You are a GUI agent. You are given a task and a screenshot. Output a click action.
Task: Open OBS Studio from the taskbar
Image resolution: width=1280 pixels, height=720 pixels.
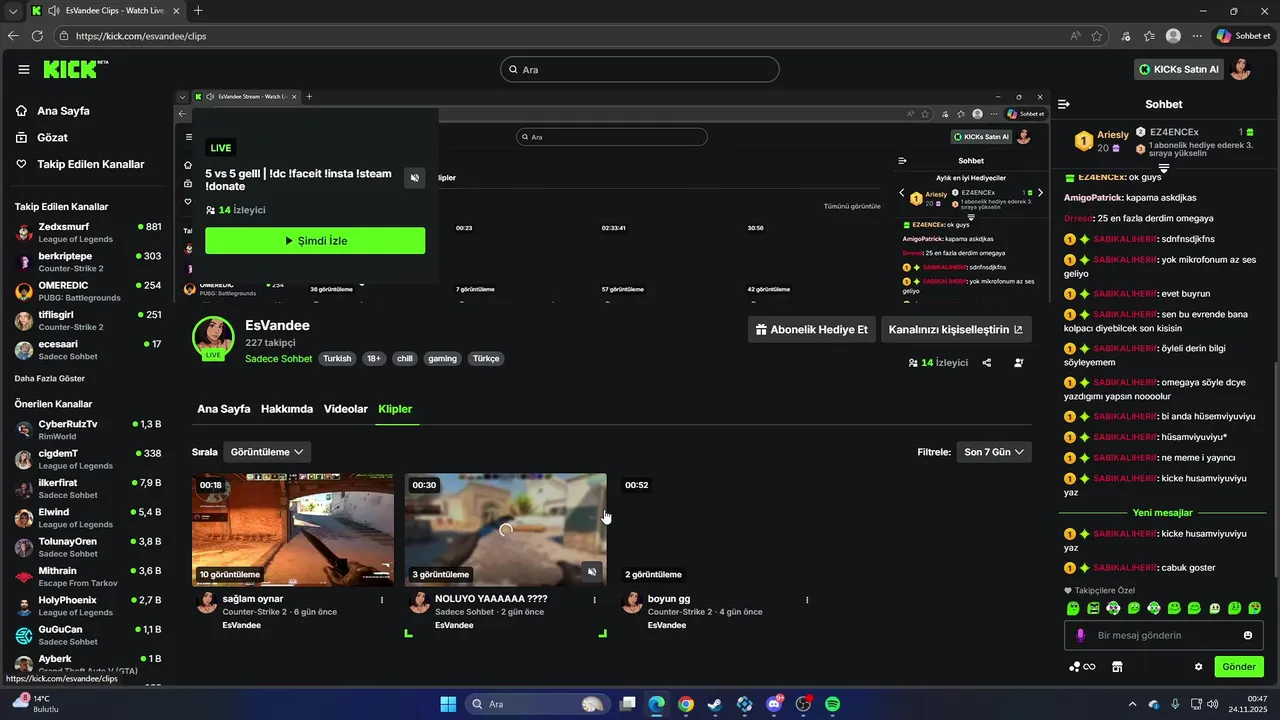[x=803, y=704]
